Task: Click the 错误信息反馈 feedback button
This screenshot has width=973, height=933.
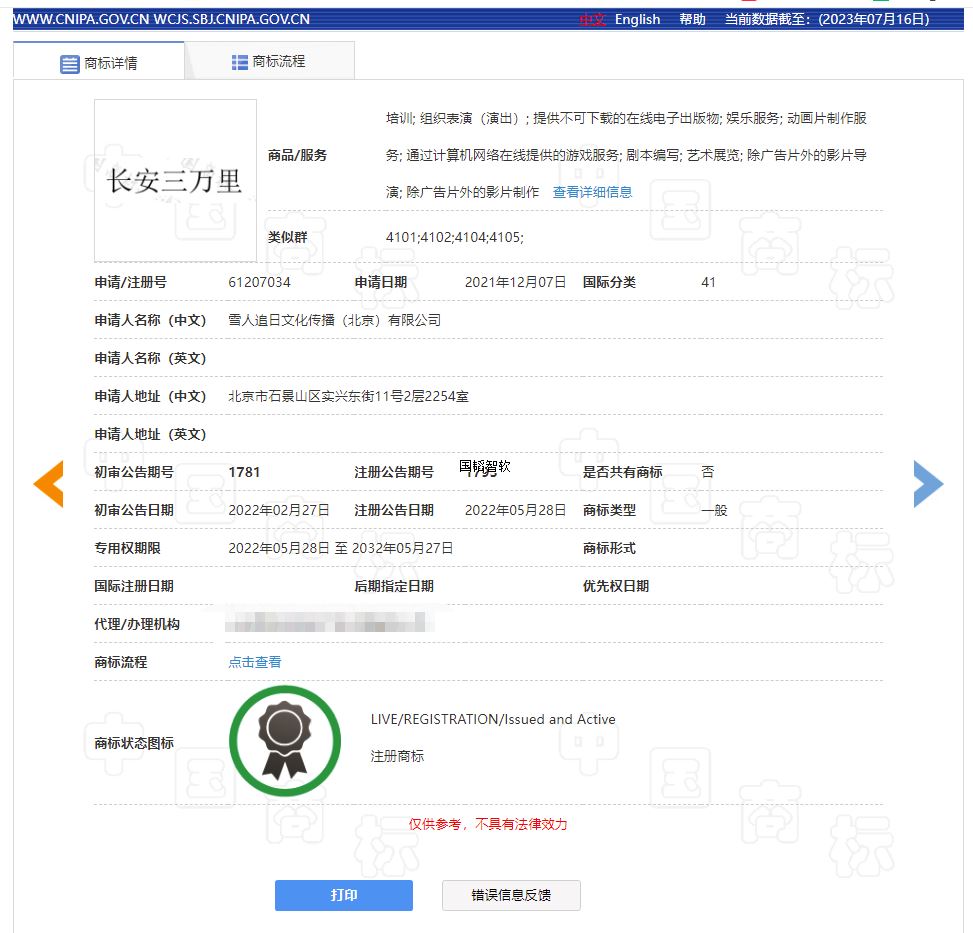Action: 511,895
